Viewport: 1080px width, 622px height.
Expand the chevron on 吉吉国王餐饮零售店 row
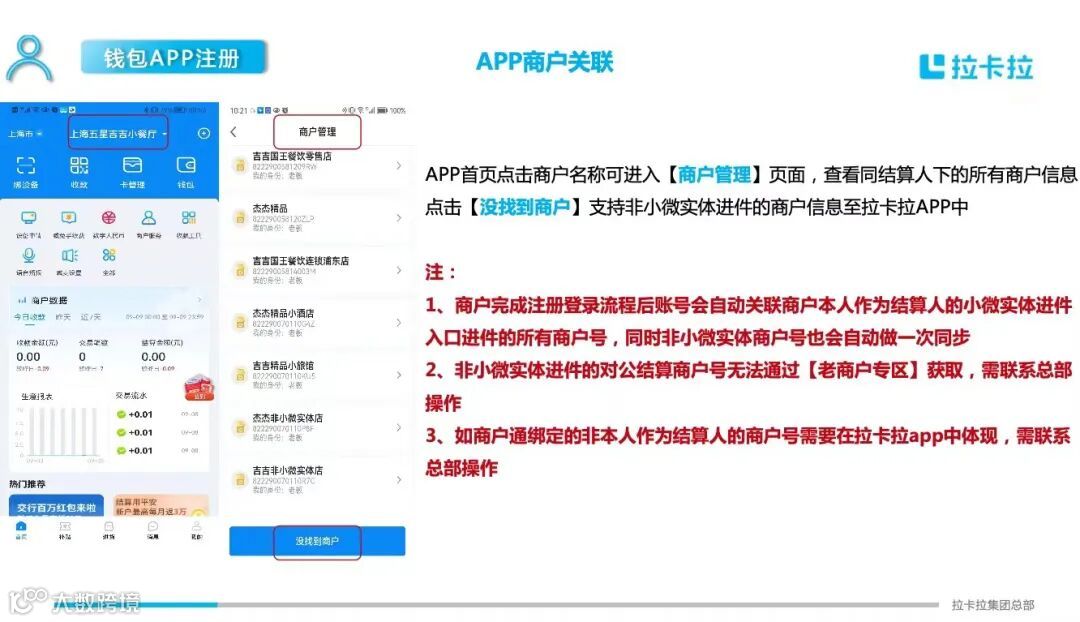coord(399,165)
